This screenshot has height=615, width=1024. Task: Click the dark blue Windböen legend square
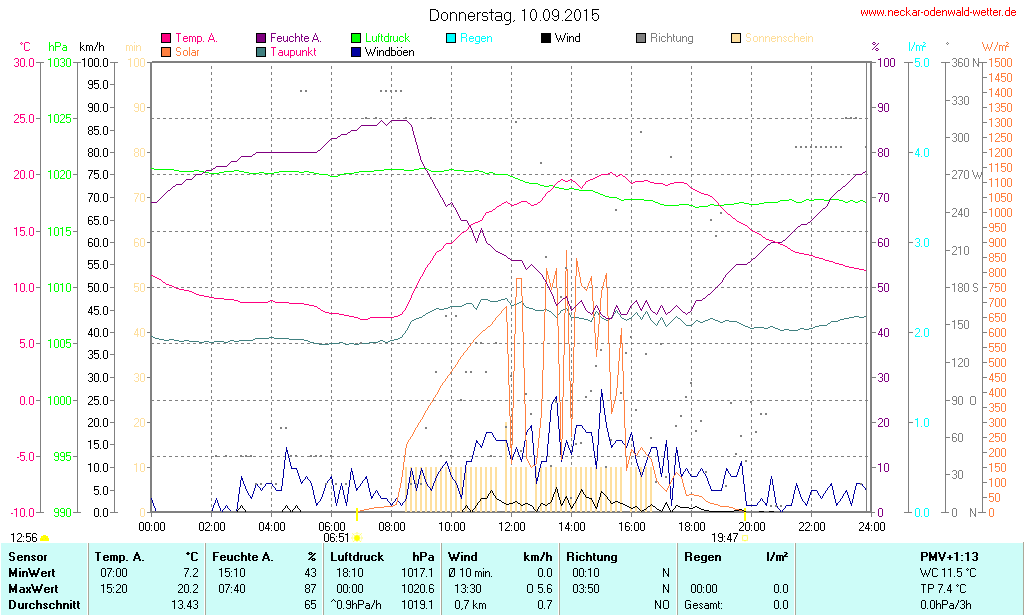pos(357,52)
